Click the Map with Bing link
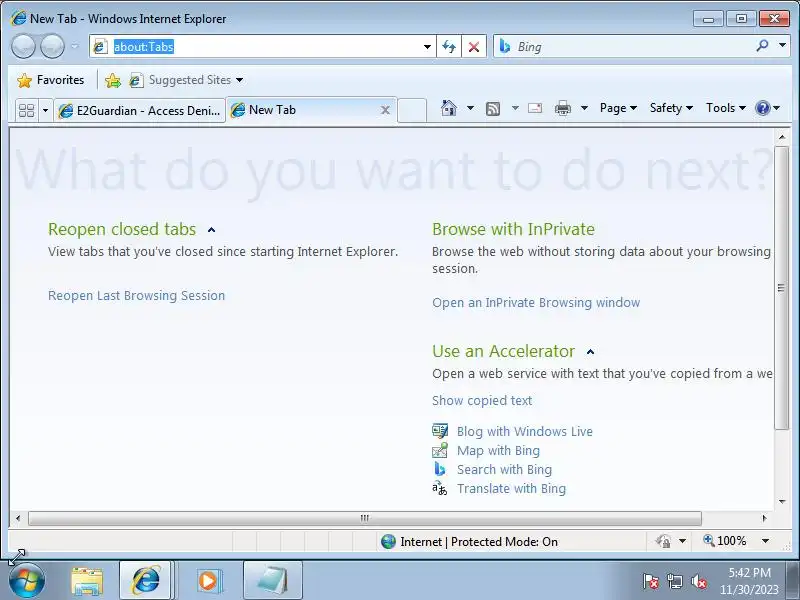 (498, 451)
